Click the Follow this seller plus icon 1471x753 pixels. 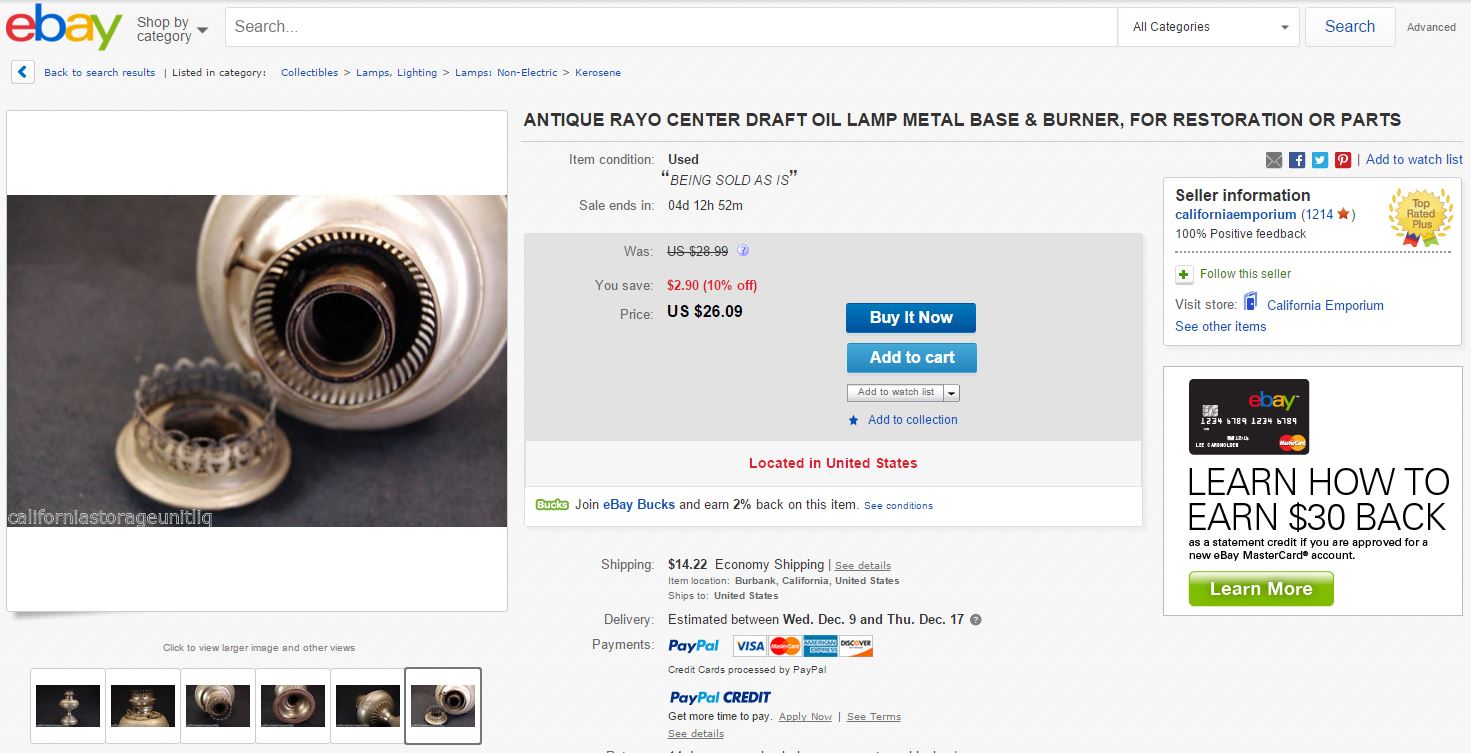coord(1184,274)
